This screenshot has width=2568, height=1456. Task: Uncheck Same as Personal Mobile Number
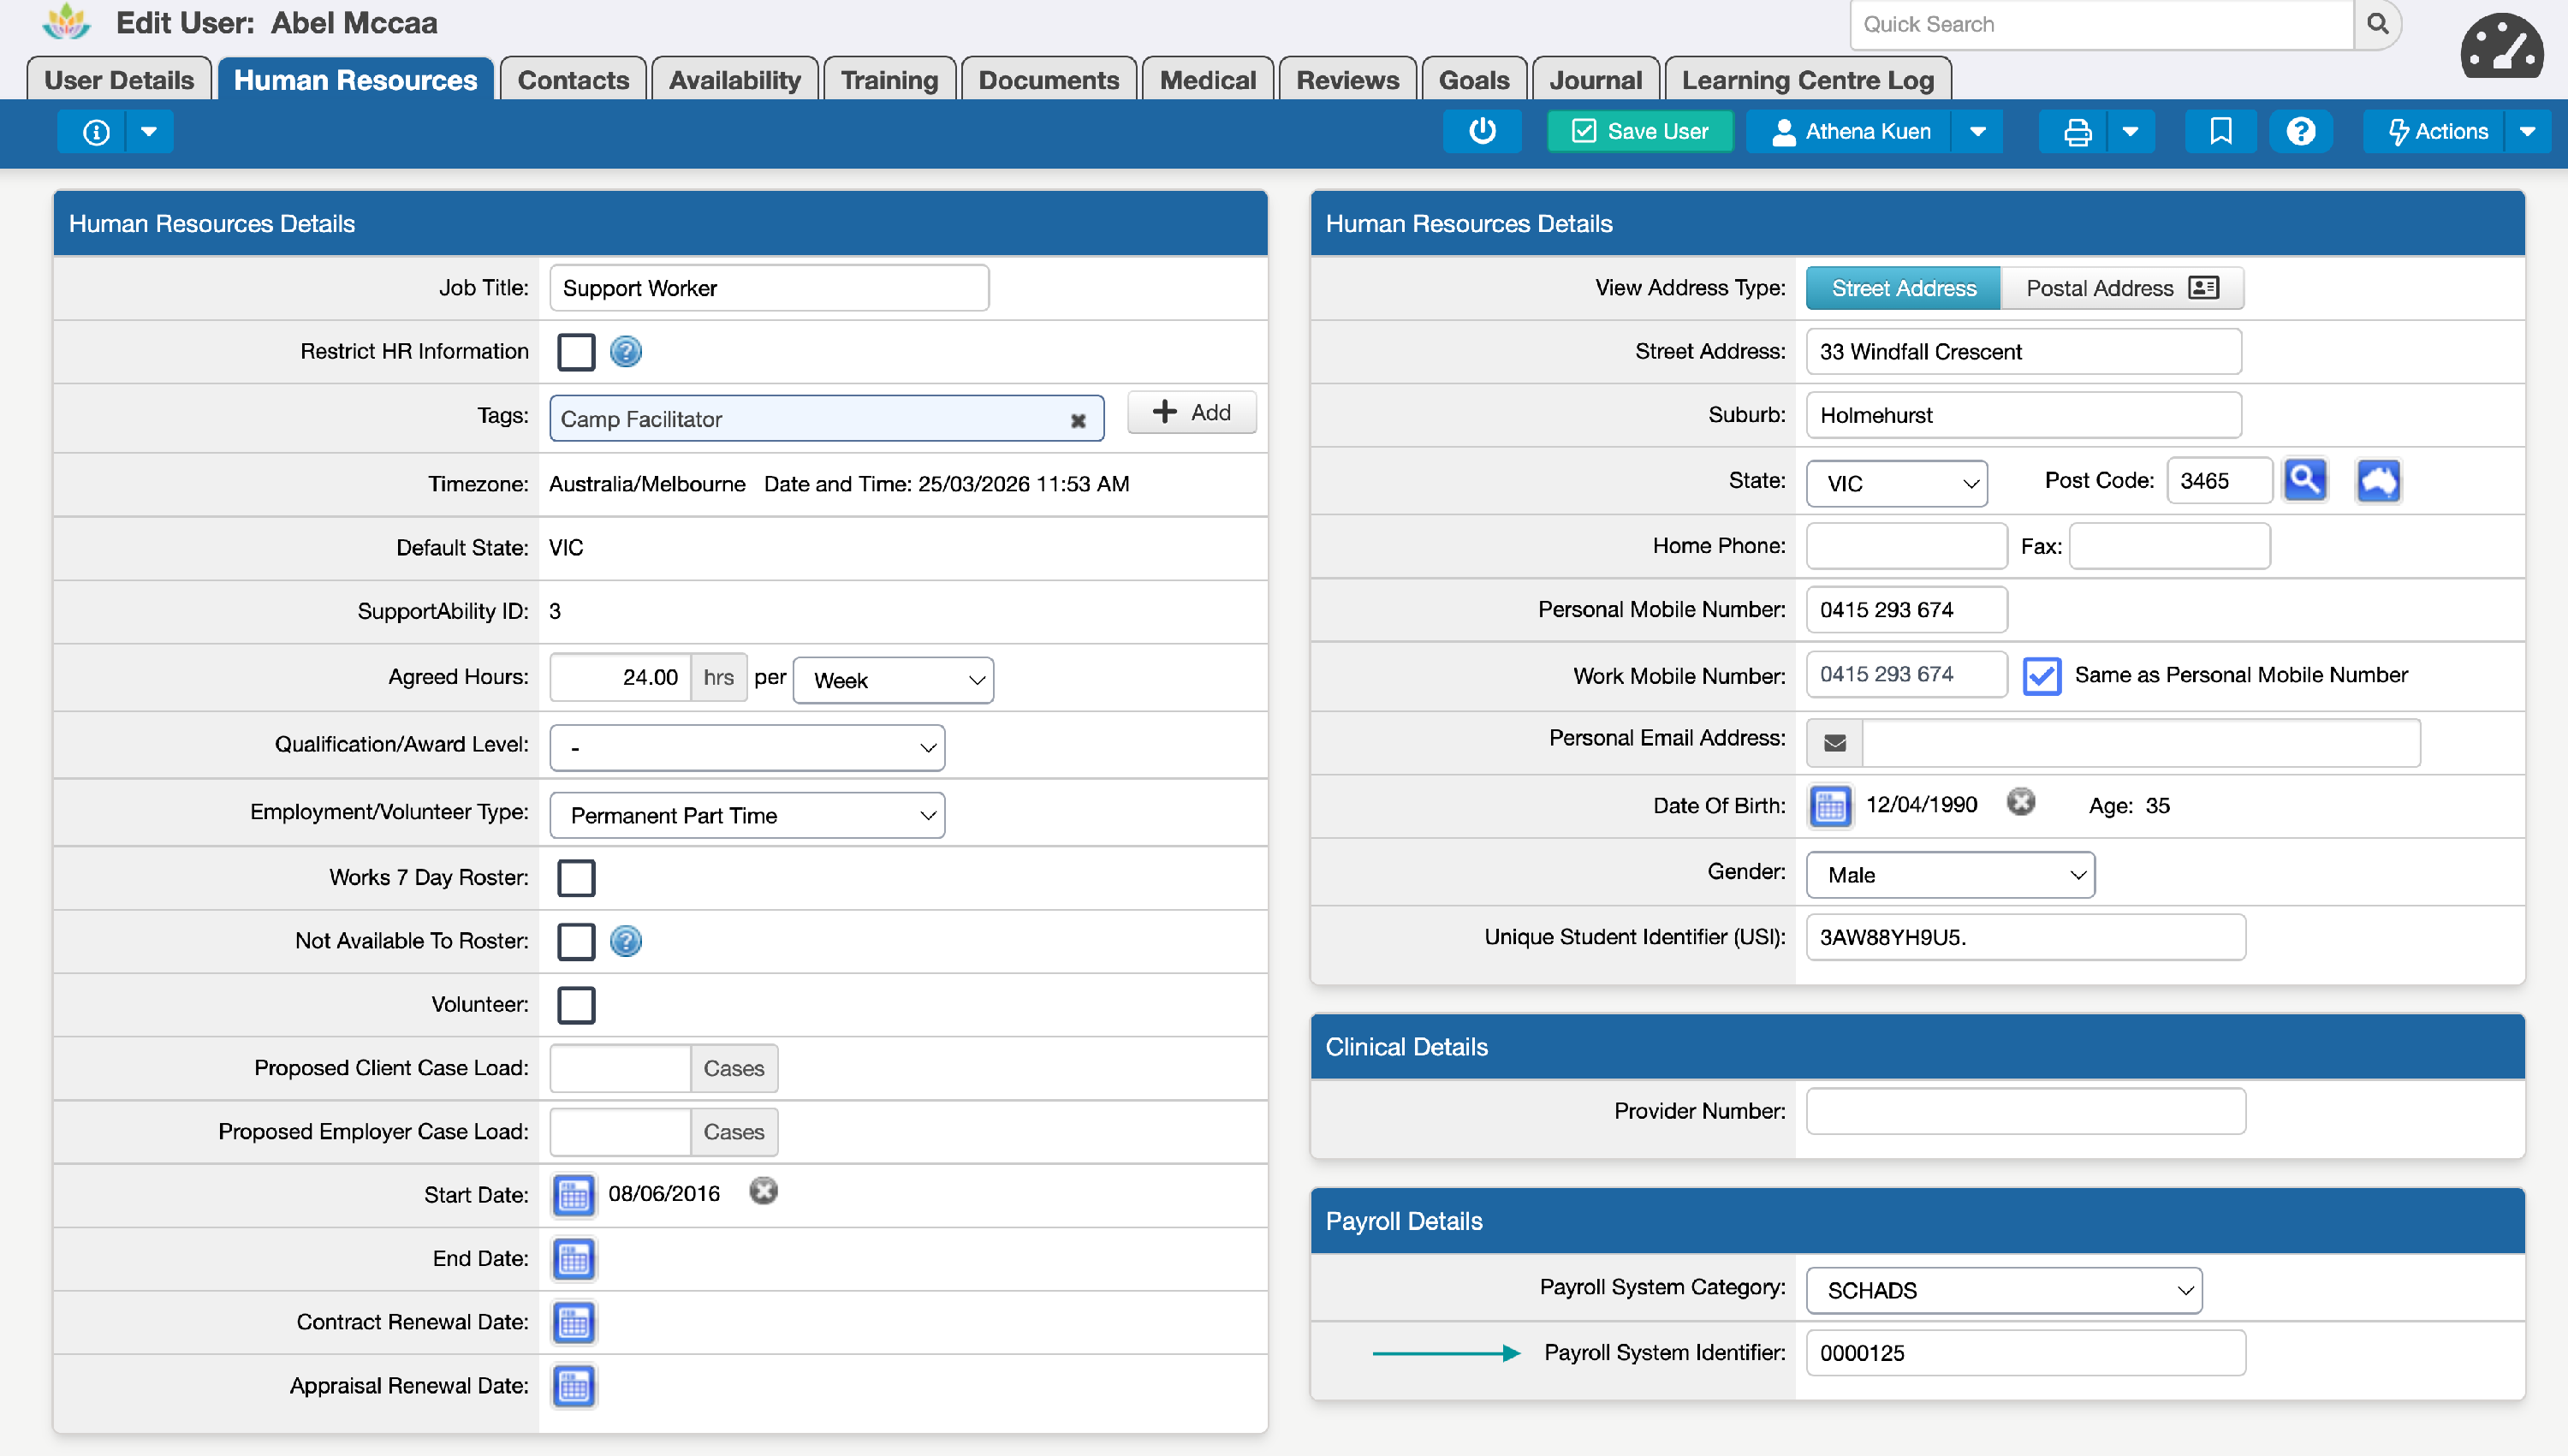tap(2041, 676)
